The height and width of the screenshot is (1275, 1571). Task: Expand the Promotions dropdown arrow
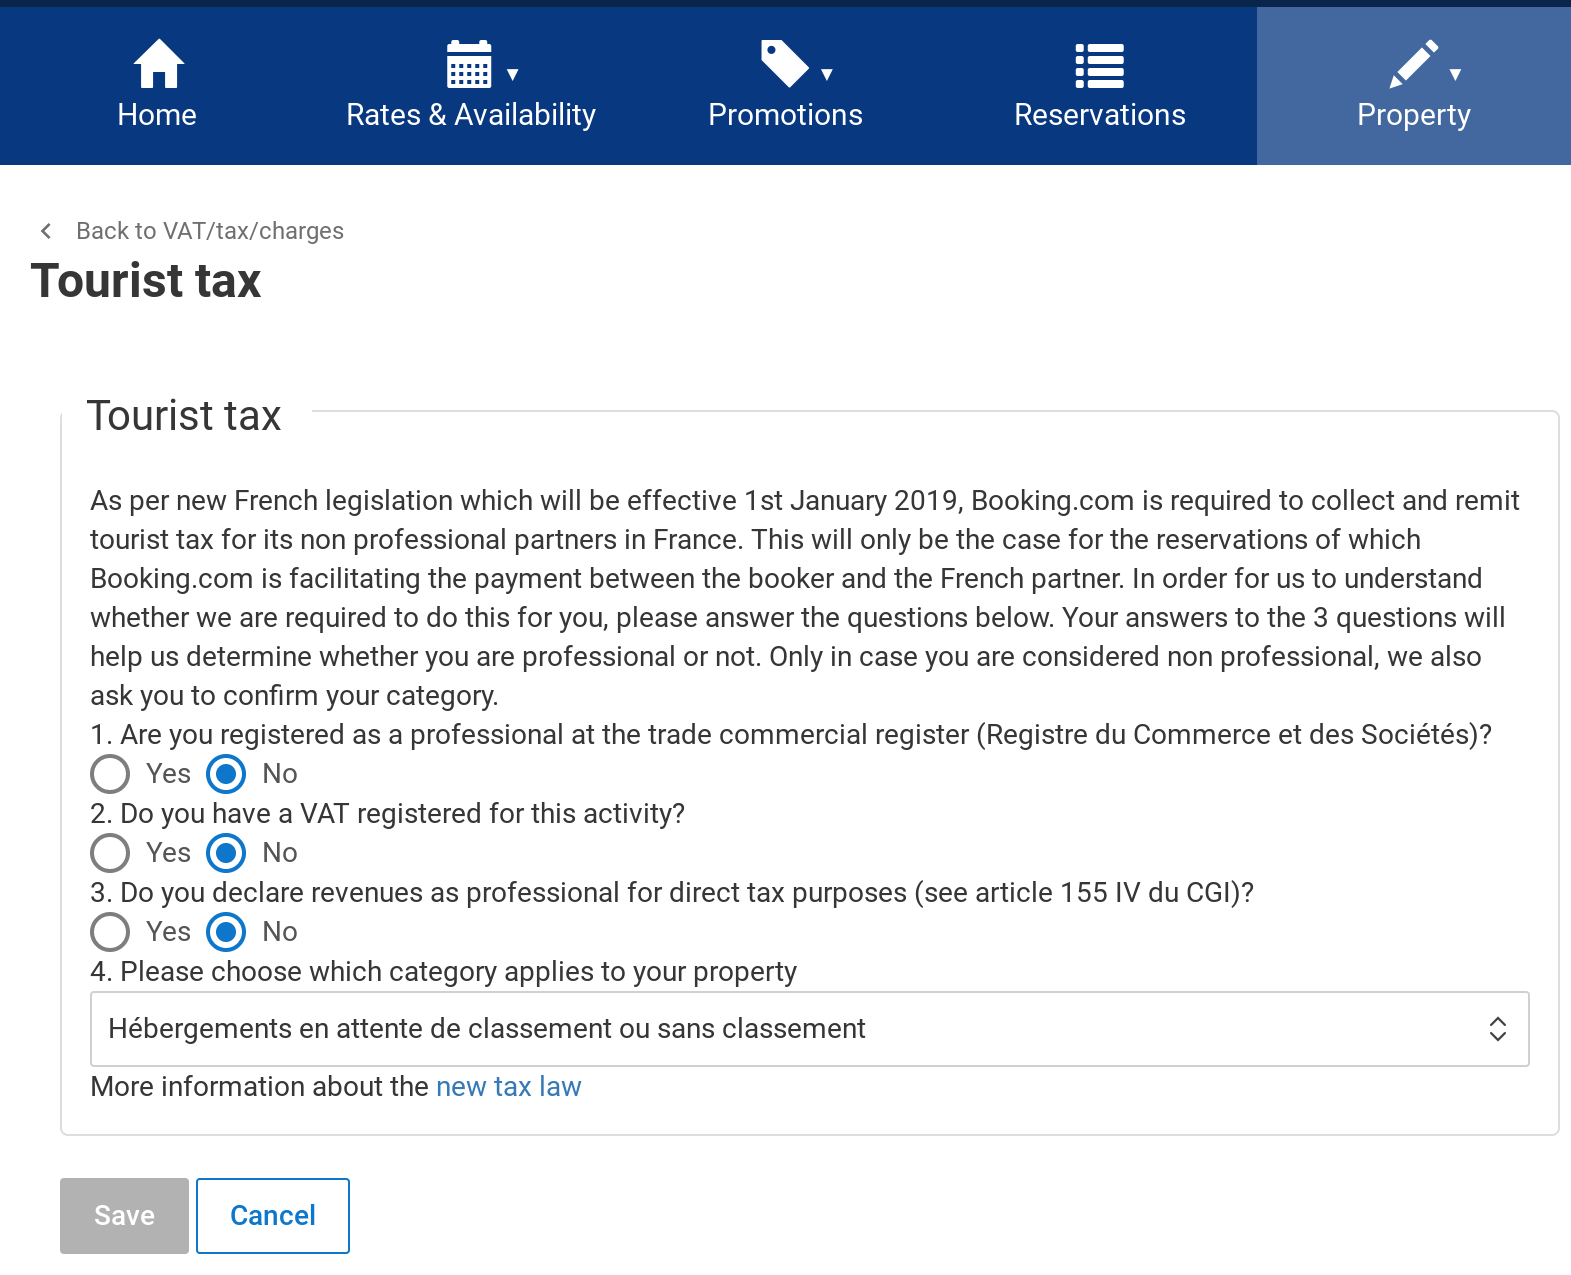(827, 74)
